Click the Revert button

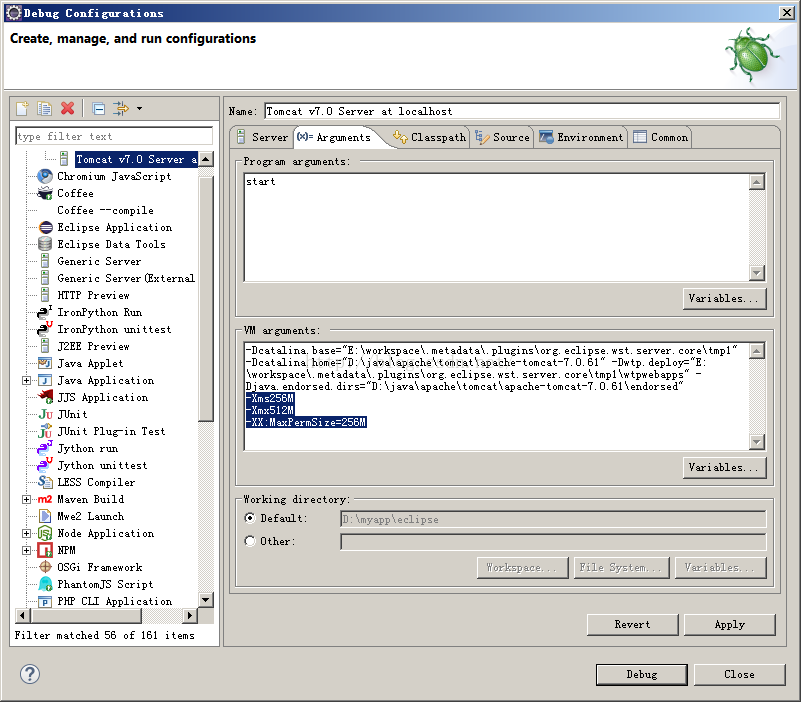(x=632, y=624)
